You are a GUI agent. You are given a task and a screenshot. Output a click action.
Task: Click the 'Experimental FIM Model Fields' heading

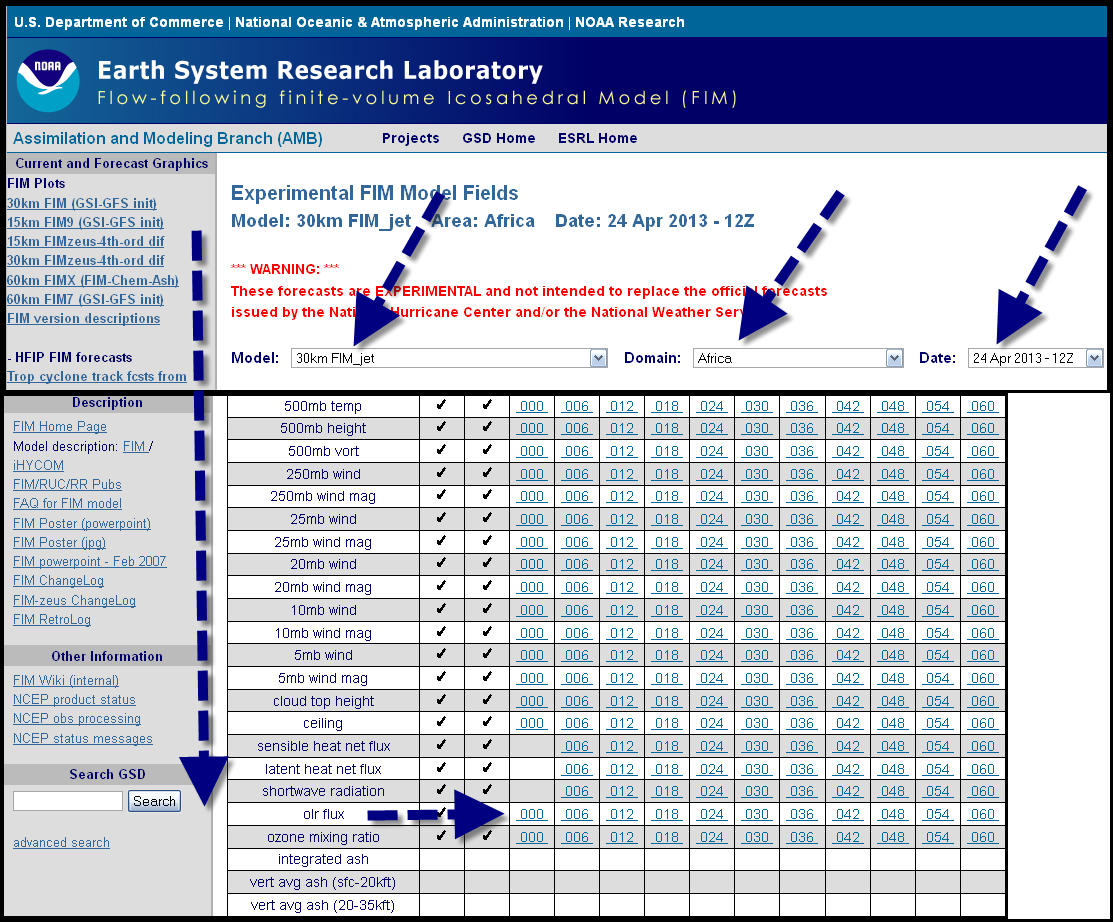point(375,193)
